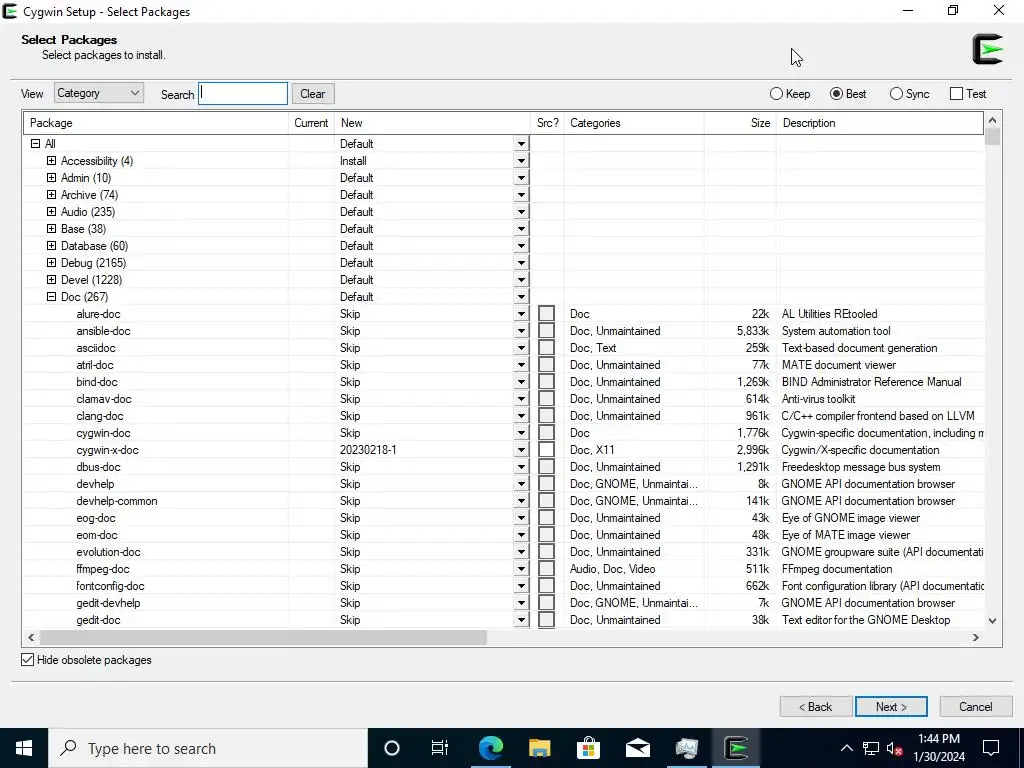The width and height of the screenshot is (1024, 768).
Task: Click the Cygwin logo in header
Action: tap(987, 49)
